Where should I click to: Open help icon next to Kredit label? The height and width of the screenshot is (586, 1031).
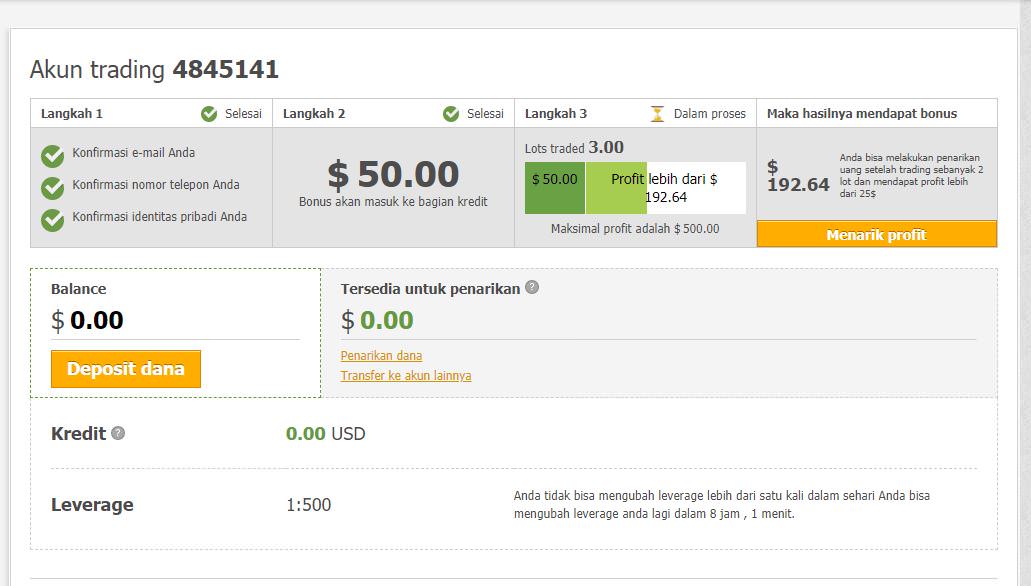(x=119, y=433)
